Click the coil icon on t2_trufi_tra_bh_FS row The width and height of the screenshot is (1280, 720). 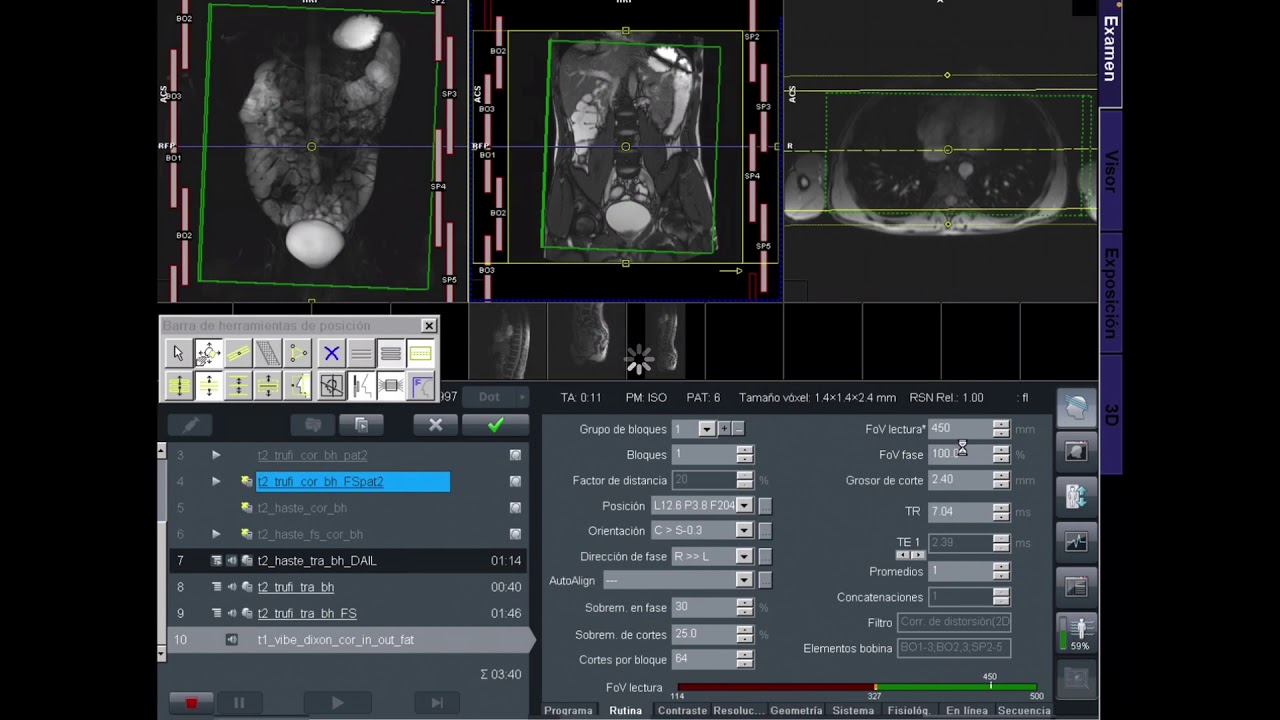247,613
